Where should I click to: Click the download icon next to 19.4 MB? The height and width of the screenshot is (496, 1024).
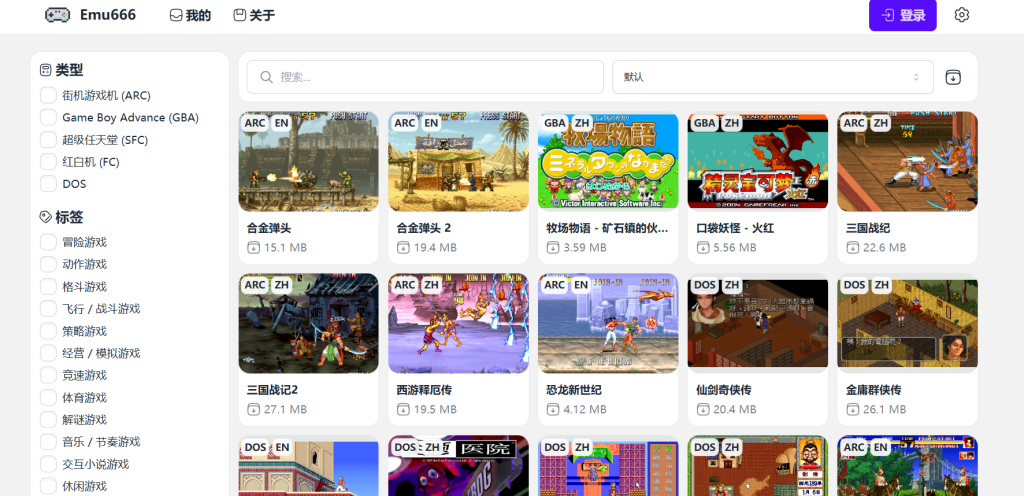click(402, 248)
